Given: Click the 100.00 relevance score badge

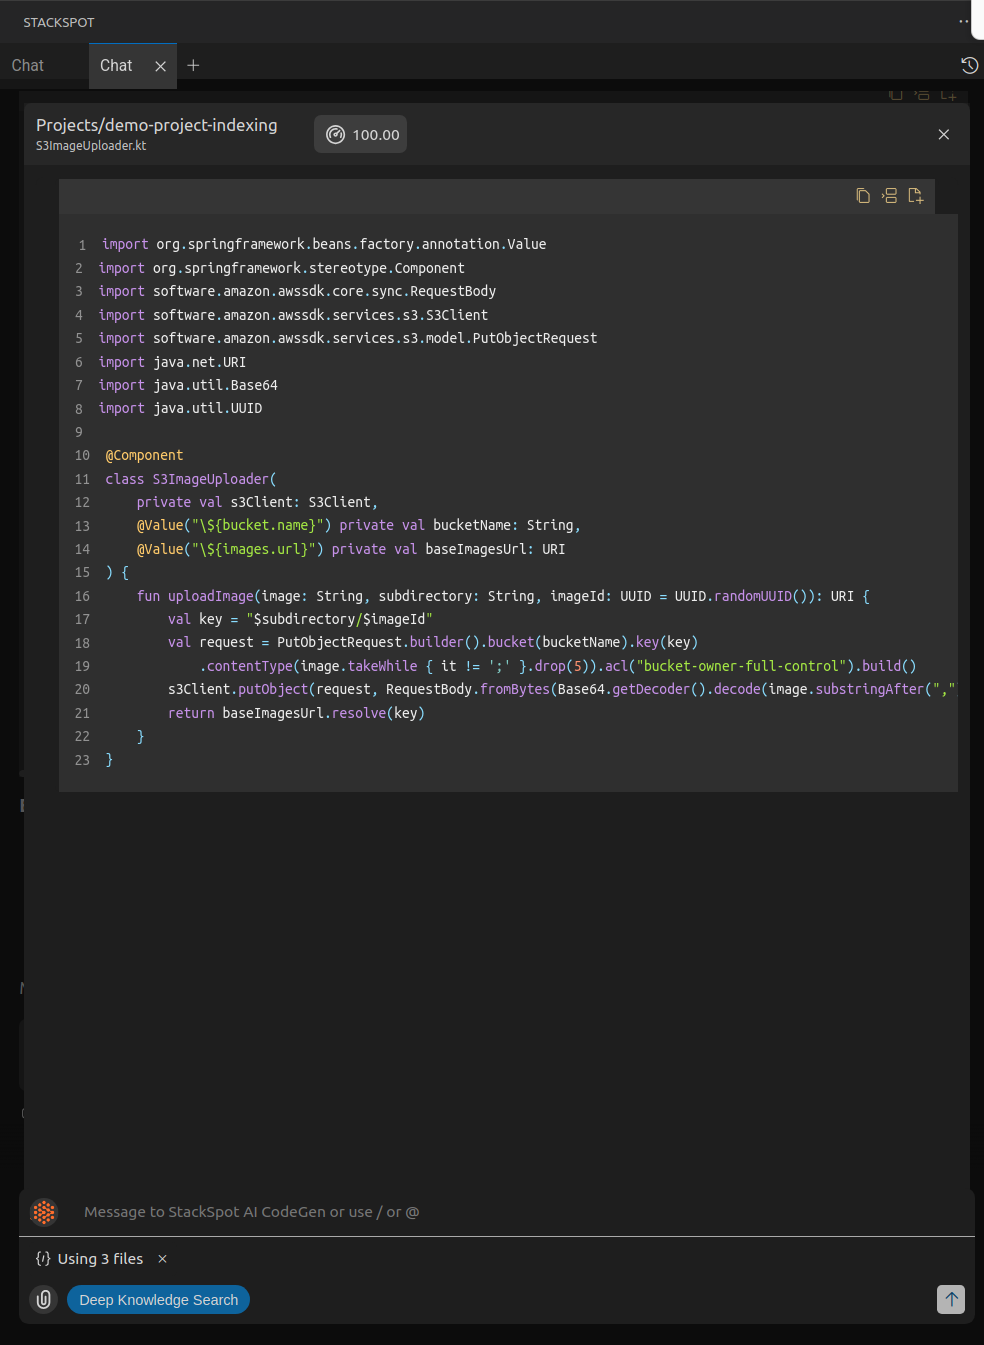Looking at the screenshot, I should (x=361, y=135).
